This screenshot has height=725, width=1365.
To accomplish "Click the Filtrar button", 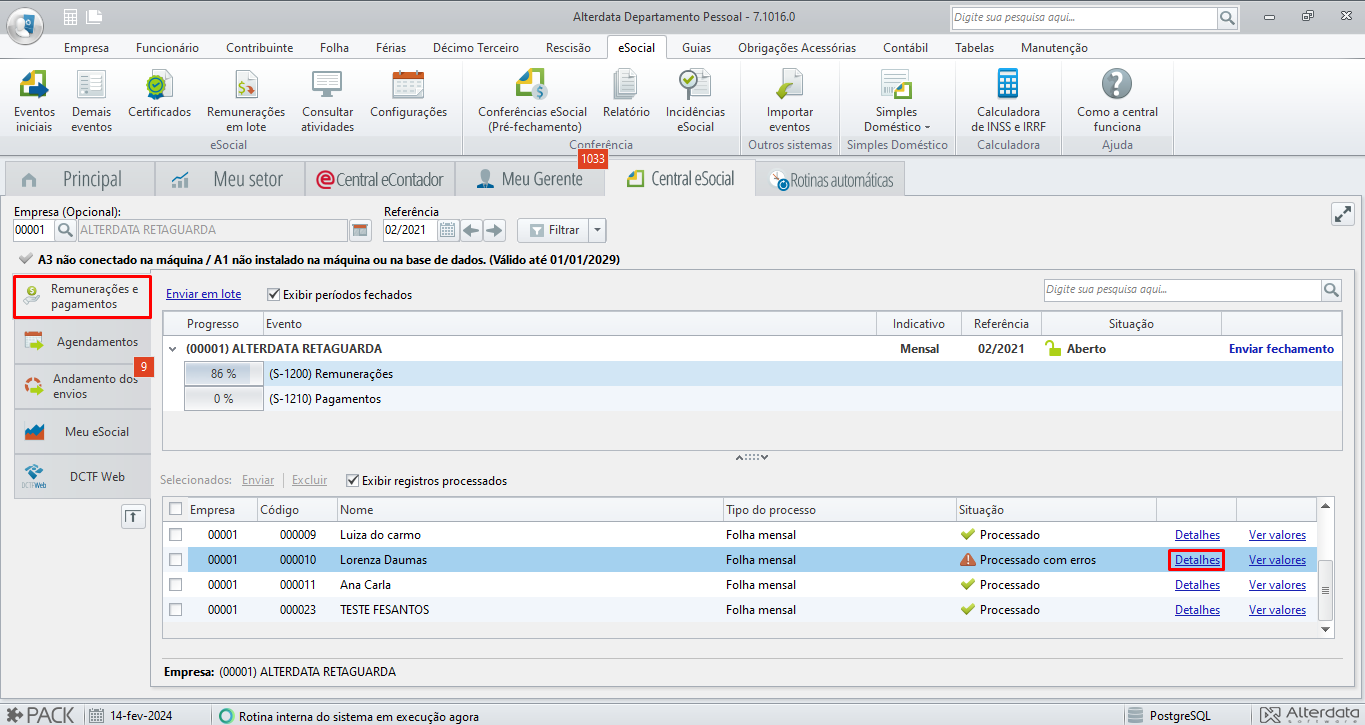I will [x=554, y=231].
